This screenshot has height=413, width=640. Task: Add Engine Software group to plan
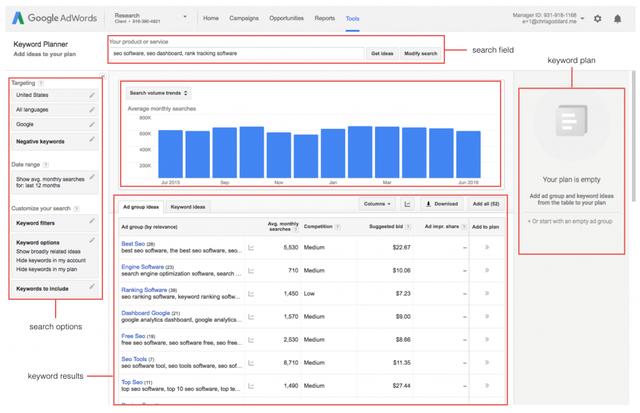tap(488, 269)
